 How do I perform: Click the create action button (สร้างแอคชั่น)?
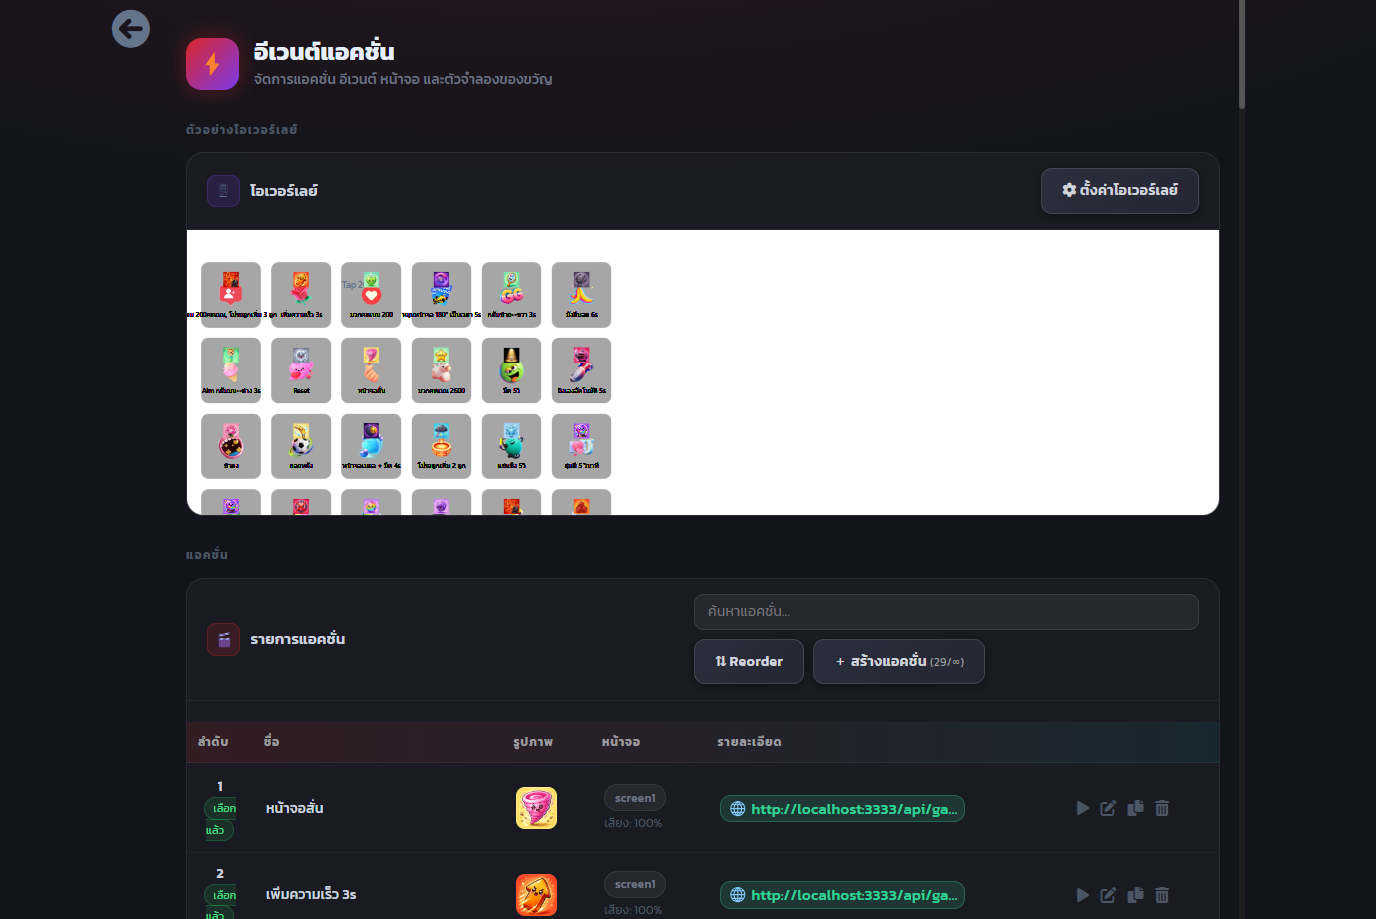click(899, 661)
